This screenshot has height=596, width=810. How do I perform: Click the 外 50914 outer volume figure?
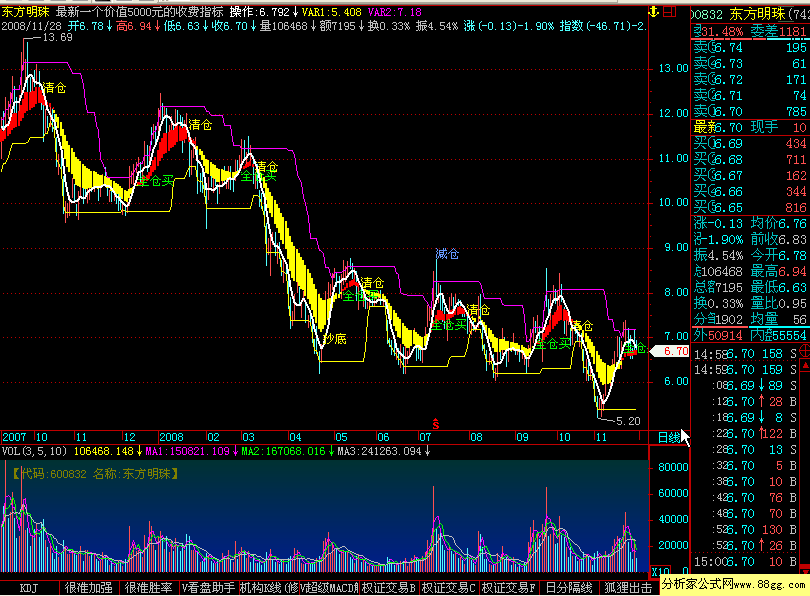[718, 336]
